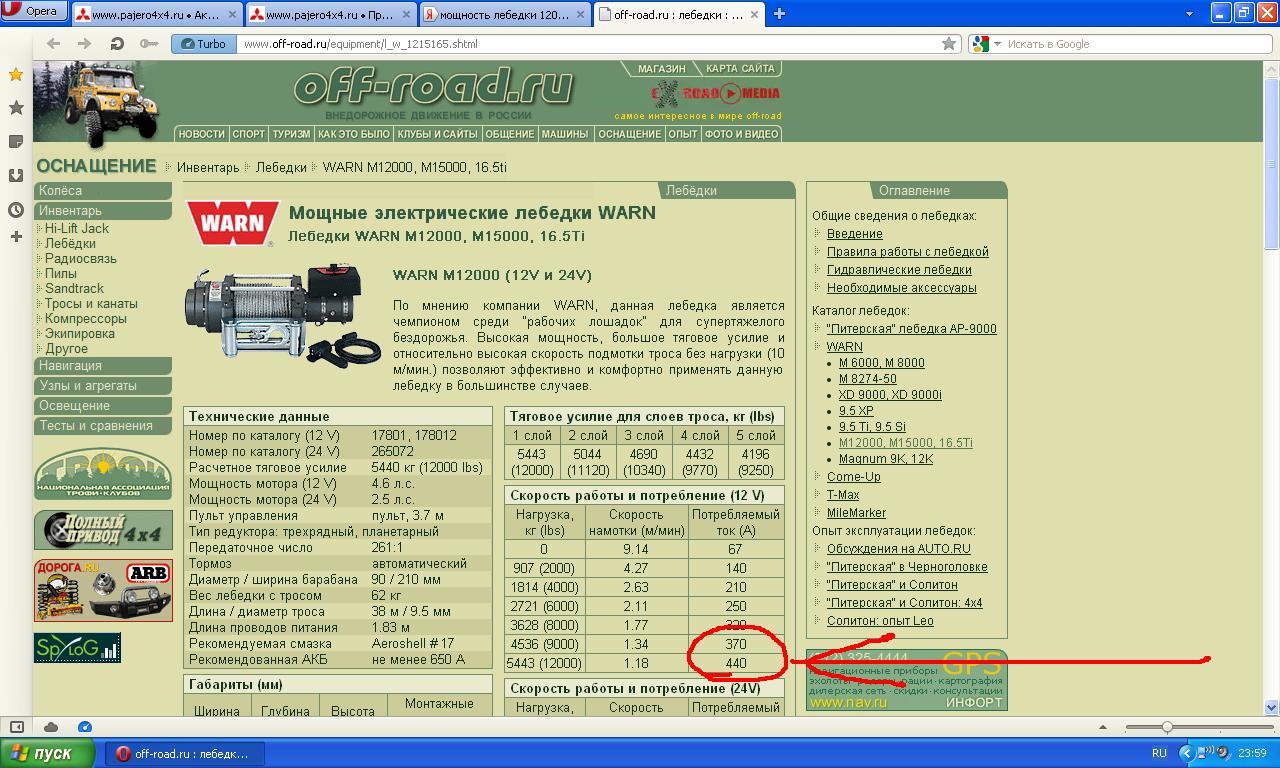Open the History clock panel in sidebar
Viewport: 1280px width, 768px height.
(x=16, y=210)
